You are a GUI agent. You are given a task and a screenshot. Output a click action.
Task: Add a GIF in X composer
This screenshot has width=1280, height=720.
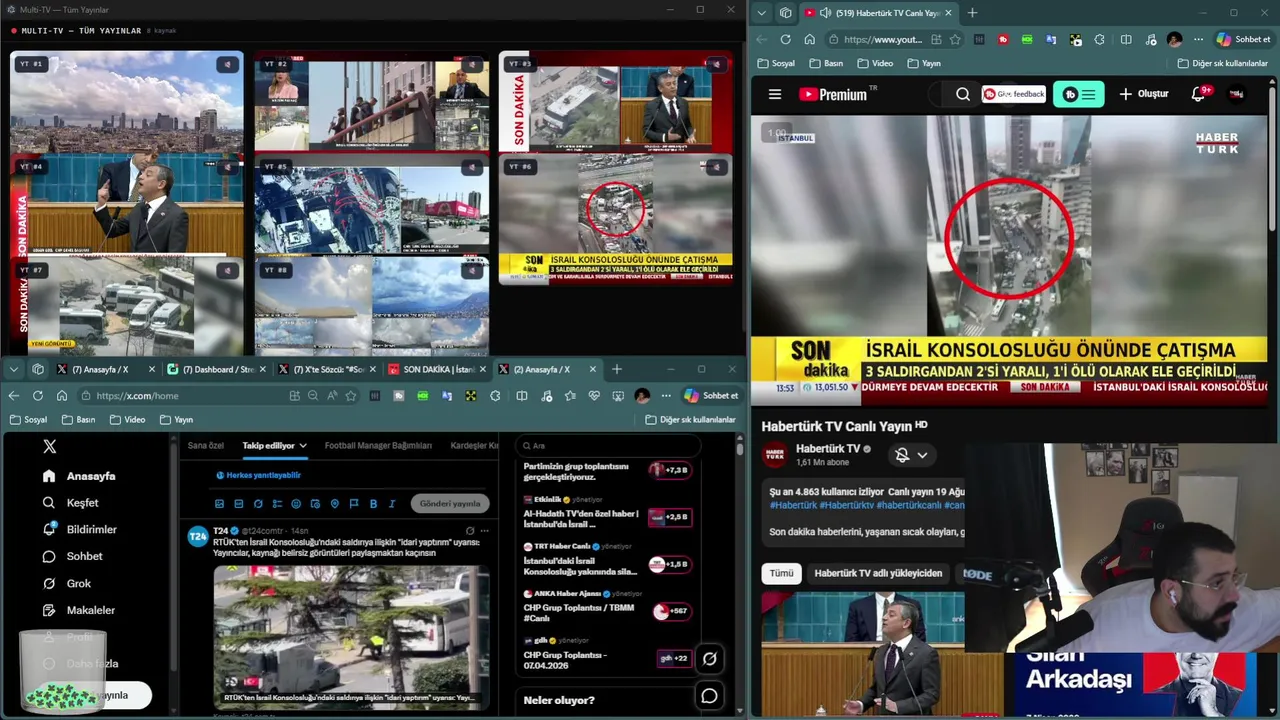coord(239,504)
